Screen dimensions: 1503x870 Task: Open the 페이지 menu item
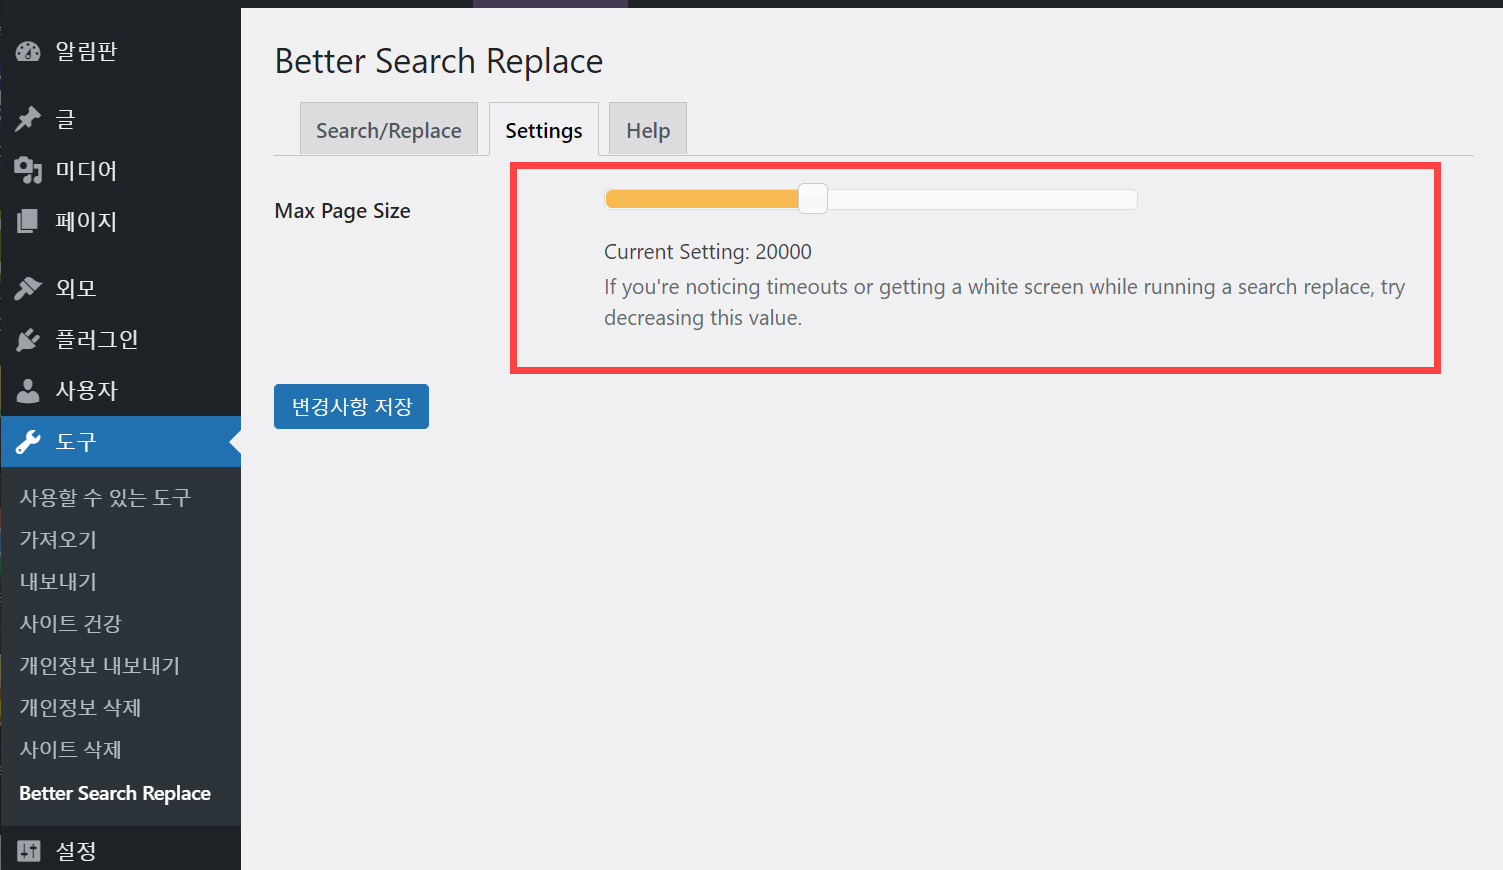(120, 221)
